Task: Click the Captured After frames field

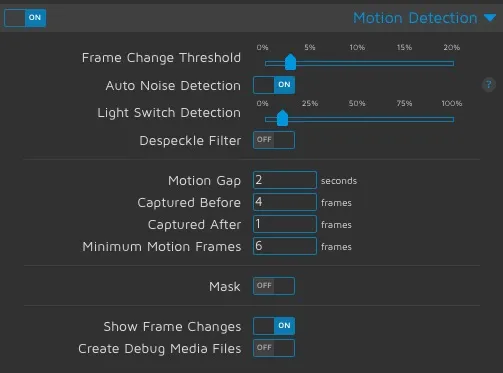Action: pos(285,224)
